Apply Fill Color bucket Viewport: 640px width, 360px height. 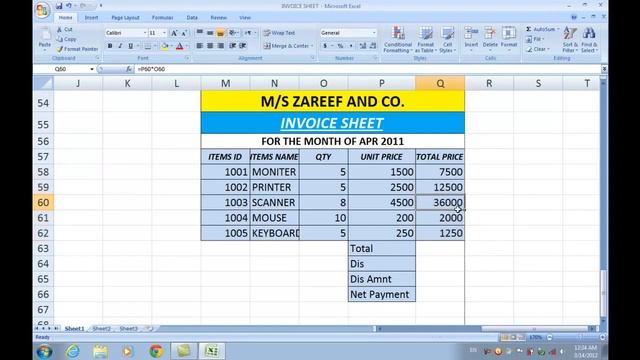[x=164, y=46]
